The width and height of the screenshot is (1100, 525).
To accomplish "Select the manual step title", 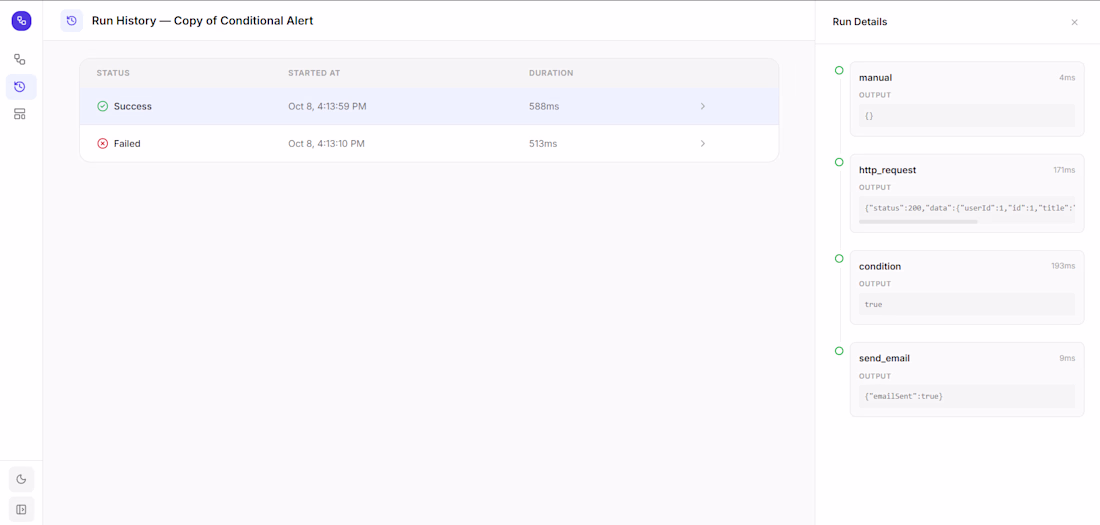I will point(876,77).
